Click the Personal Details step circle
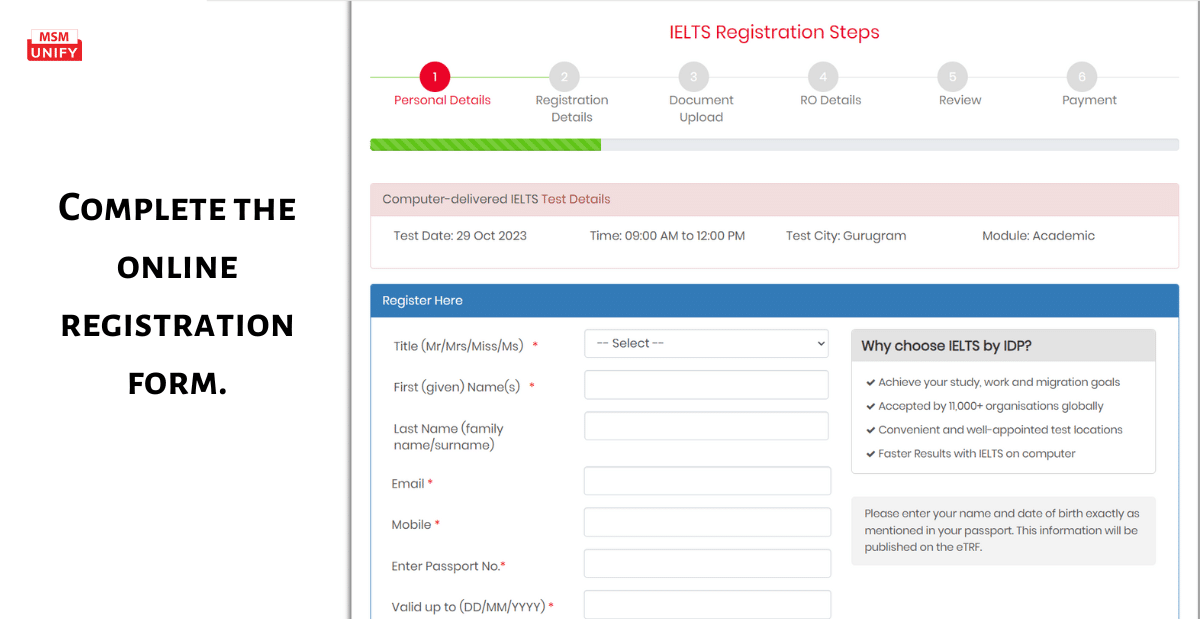1200x630 pixels. point(434,76)
